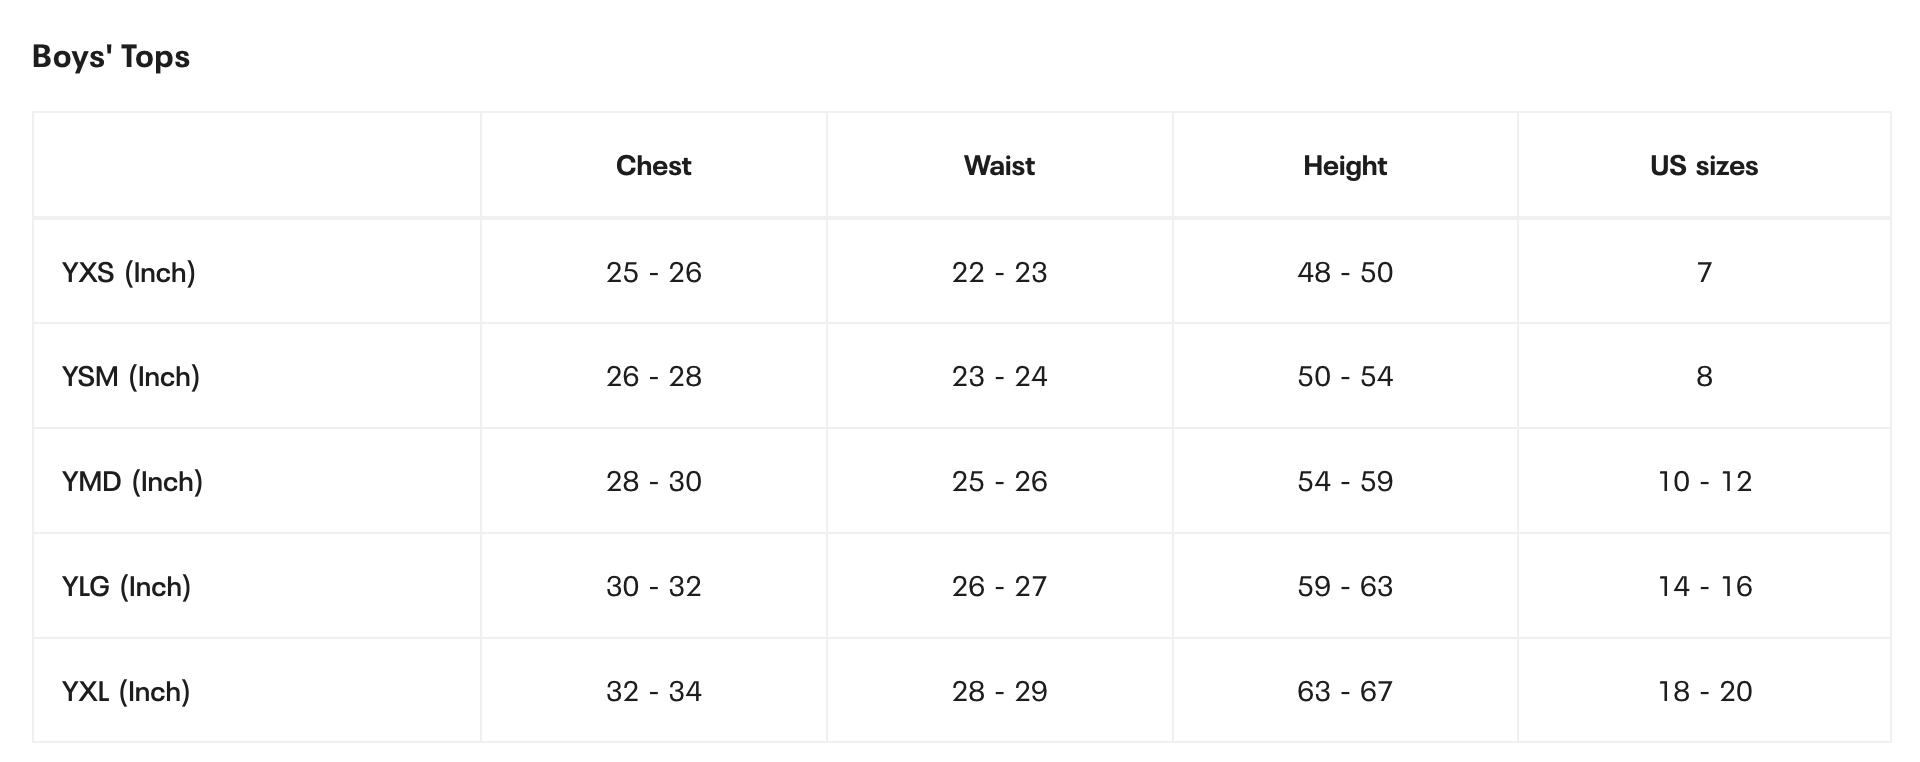
Task: Select the YSM (Inch) row label
Action: click(131, 377)
